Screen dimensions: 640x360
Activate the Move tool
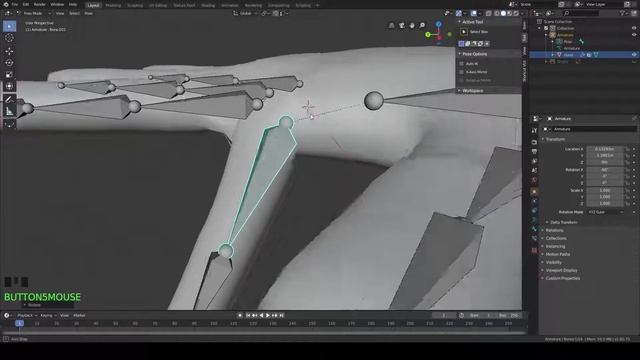[x=9, y=51]
